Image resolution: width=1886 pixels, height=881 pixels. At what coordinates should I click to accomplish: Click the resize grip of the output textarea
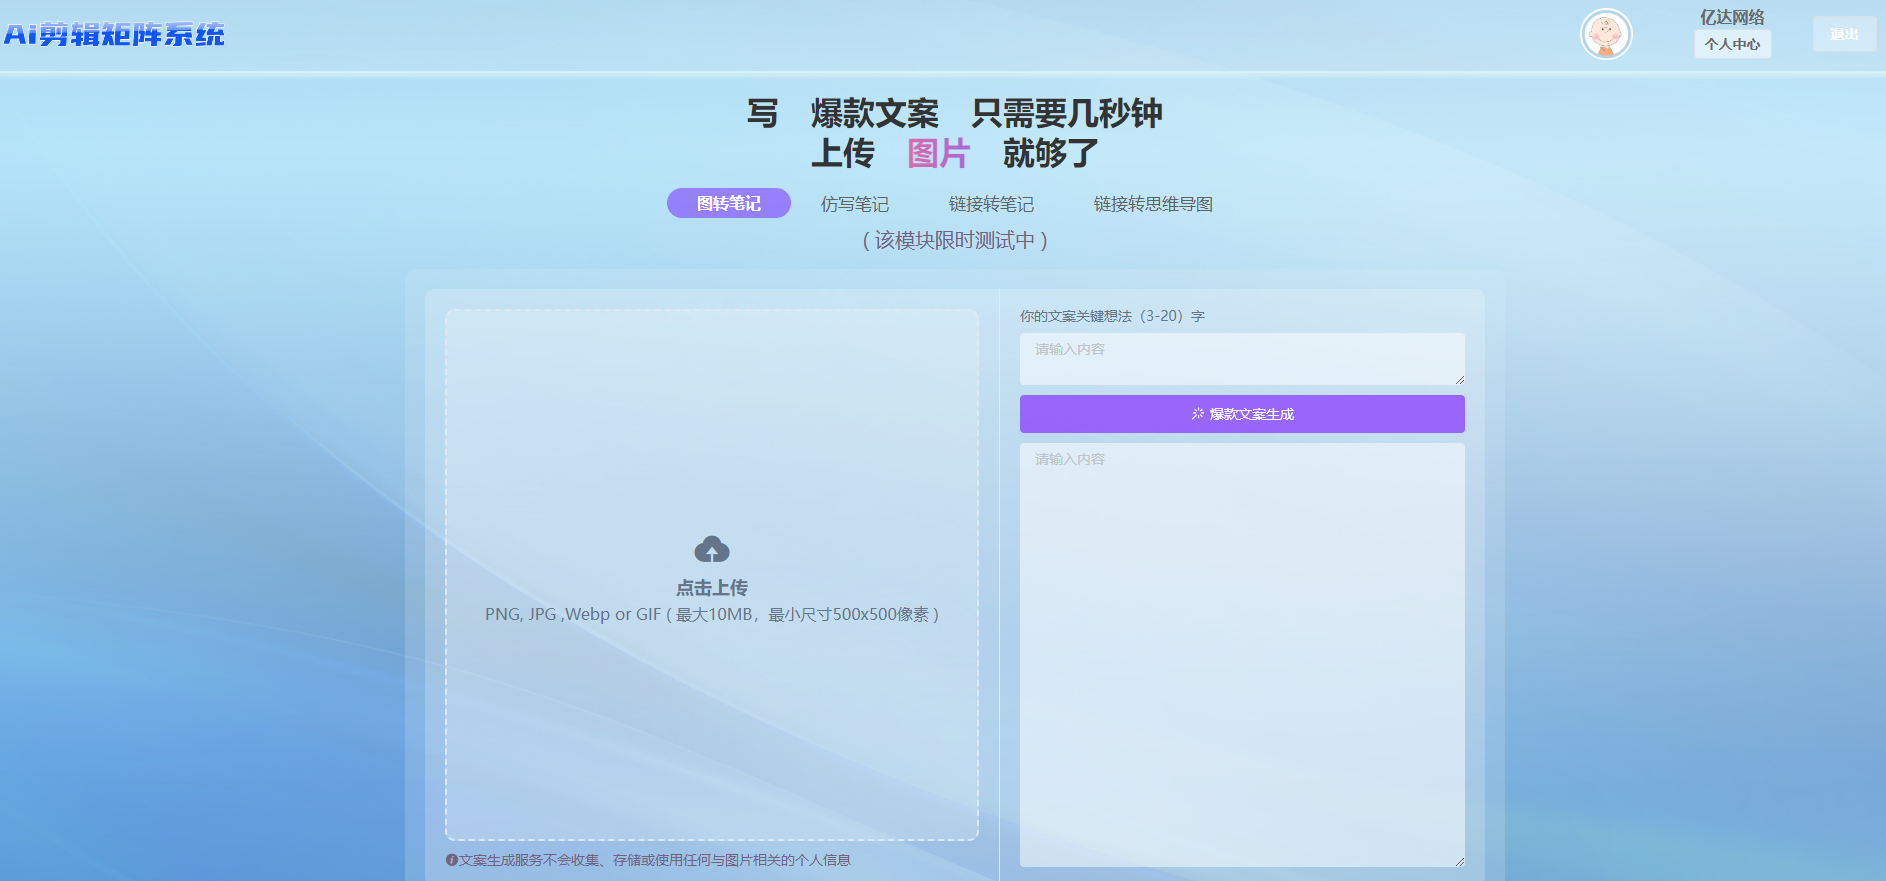click(x=1459, y=861)
